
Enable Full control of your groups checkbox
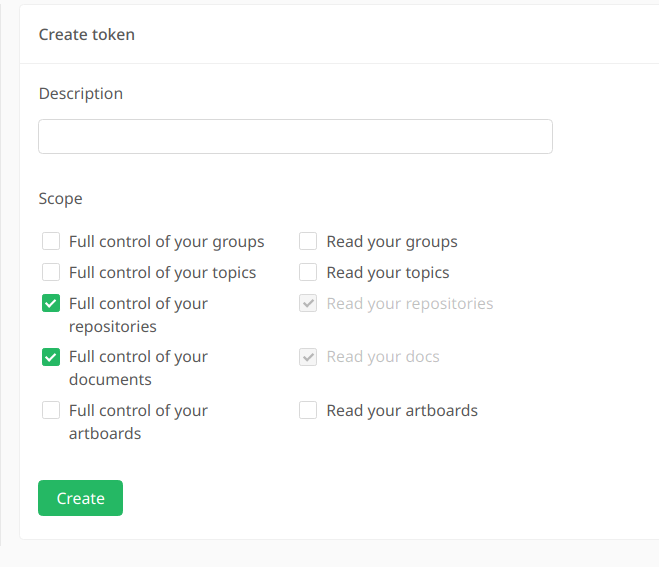[x=51, y=241]
